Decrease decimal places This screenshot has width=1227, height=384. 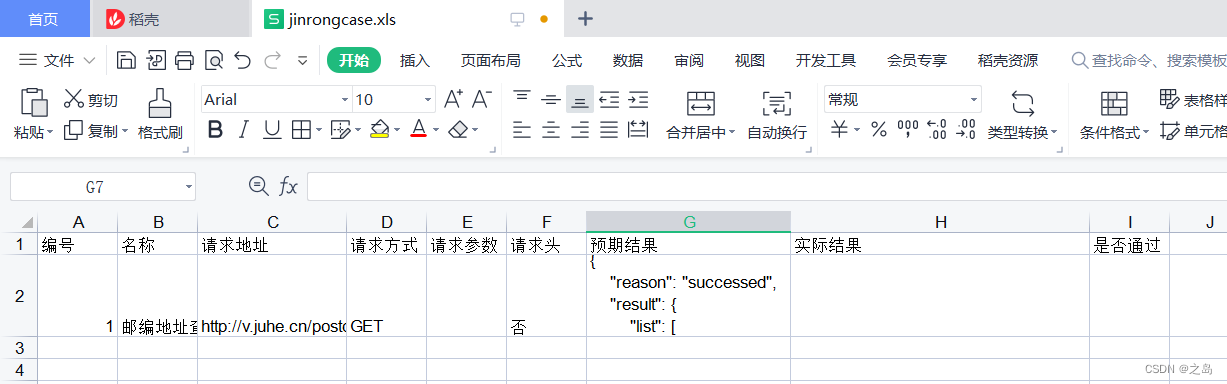pyautogui.click(x=966, y=130)
